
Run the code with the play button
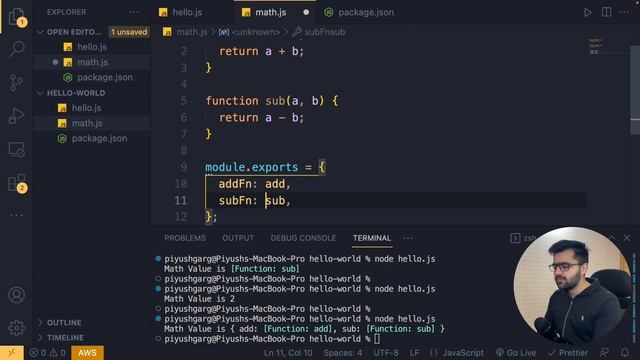[587, 12]
